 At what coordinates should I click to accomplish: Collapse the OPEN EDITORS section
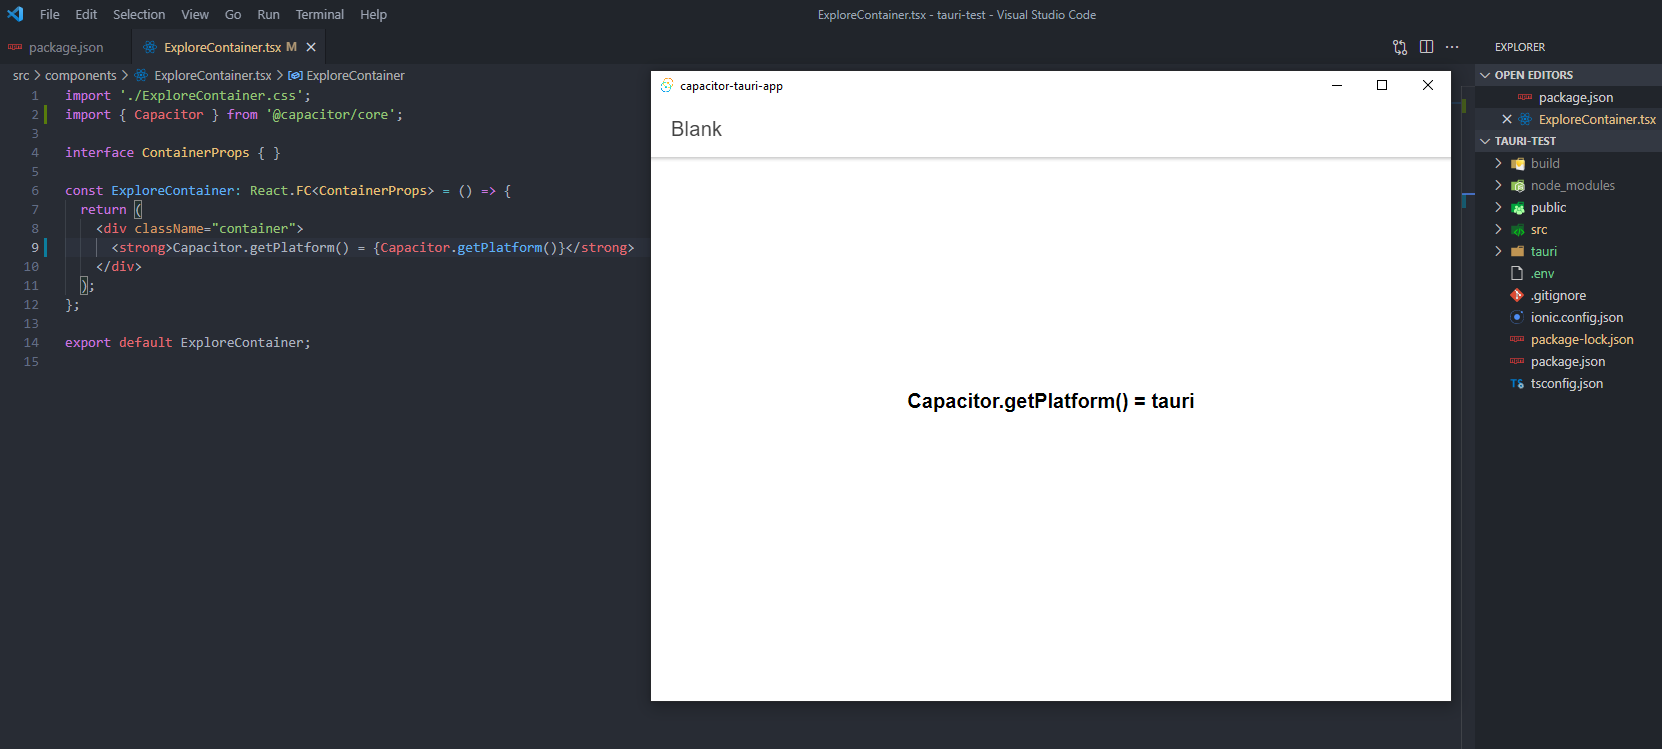(1568, 75)
